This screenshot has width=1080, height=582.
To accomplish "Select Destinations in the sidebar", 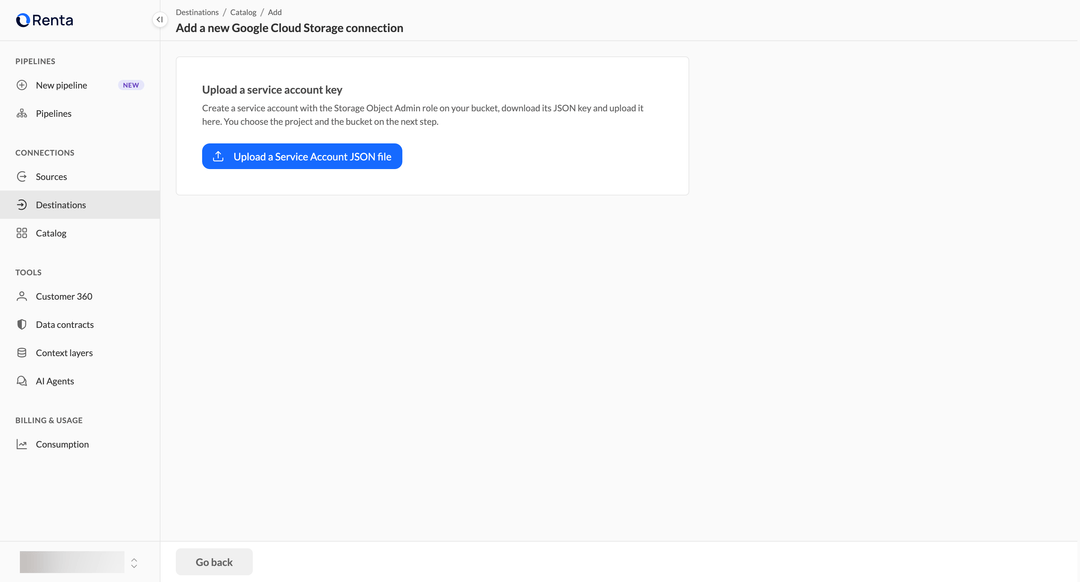I will pos(80,205).
